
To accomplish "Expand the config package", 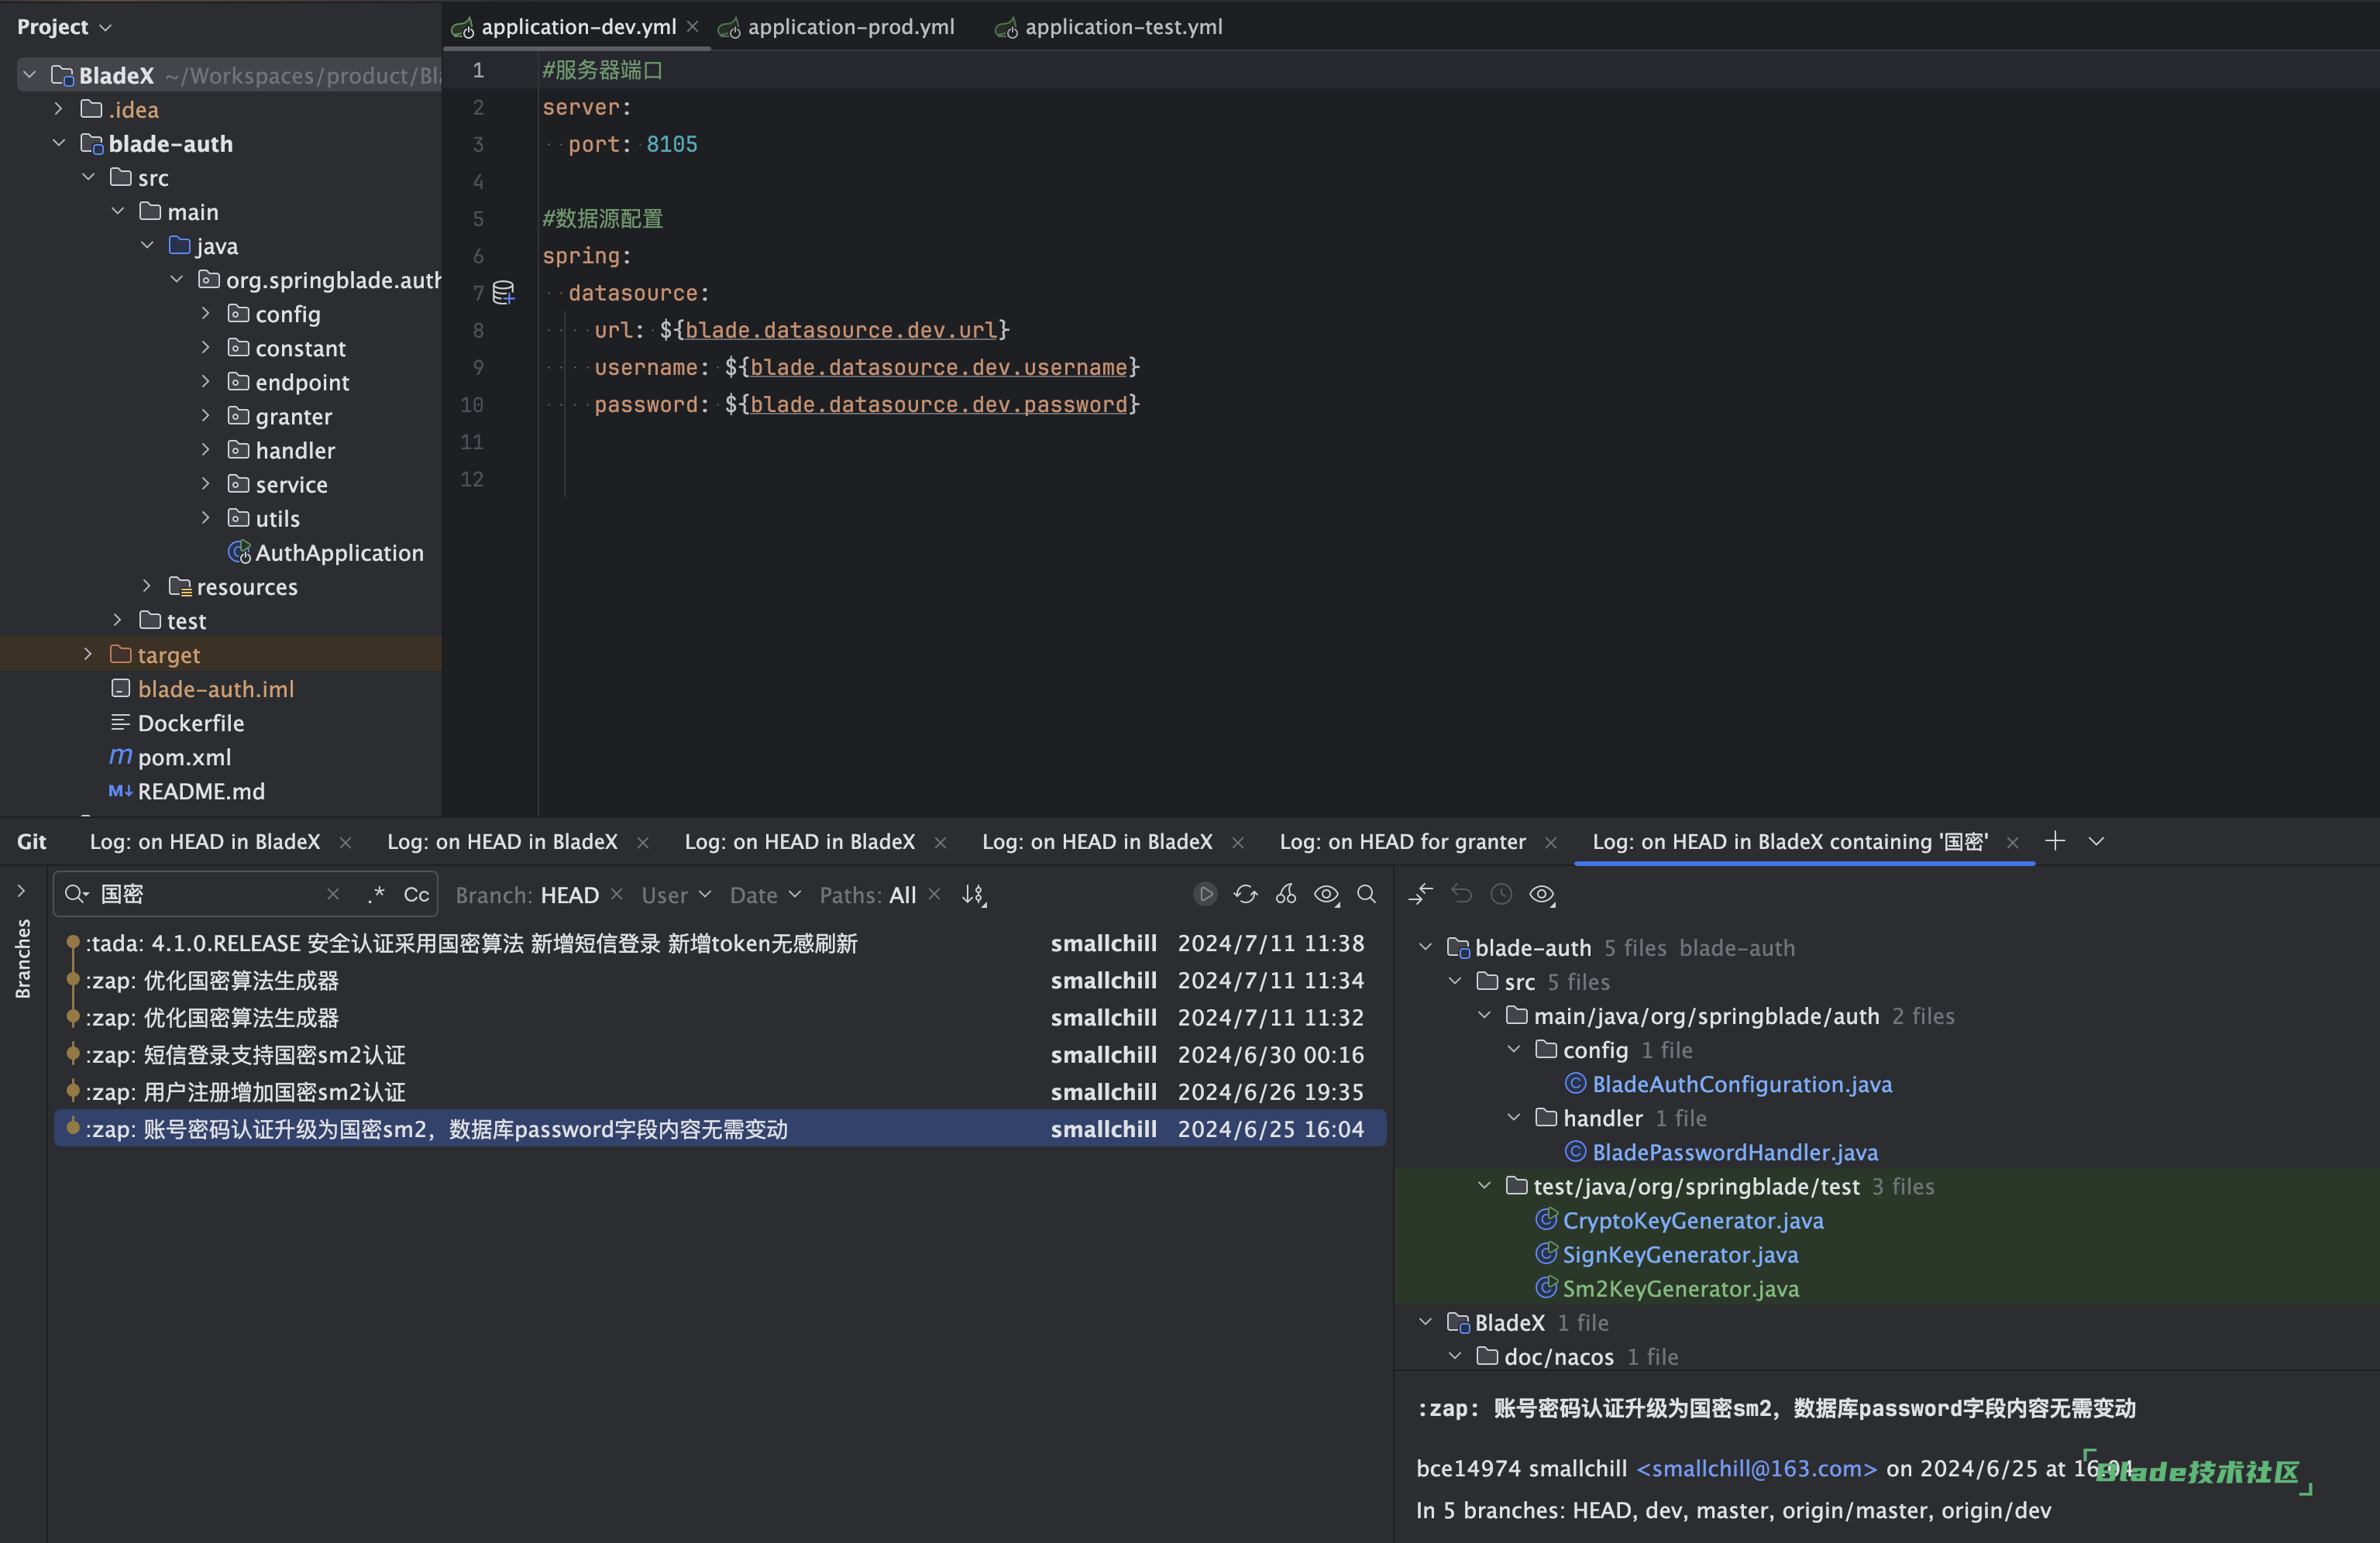I will pos(206,313).
